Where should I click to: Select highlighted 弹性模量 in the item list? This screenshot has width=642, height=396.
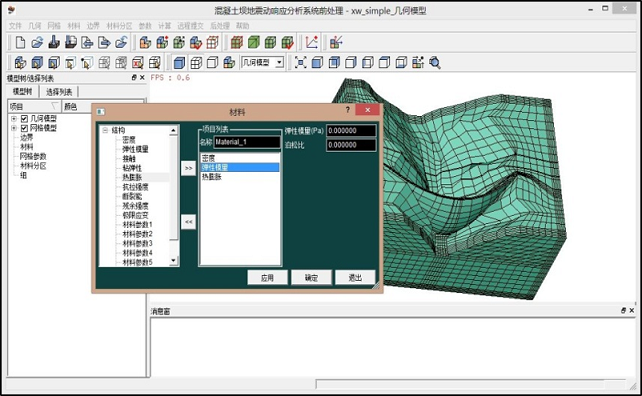240,167
